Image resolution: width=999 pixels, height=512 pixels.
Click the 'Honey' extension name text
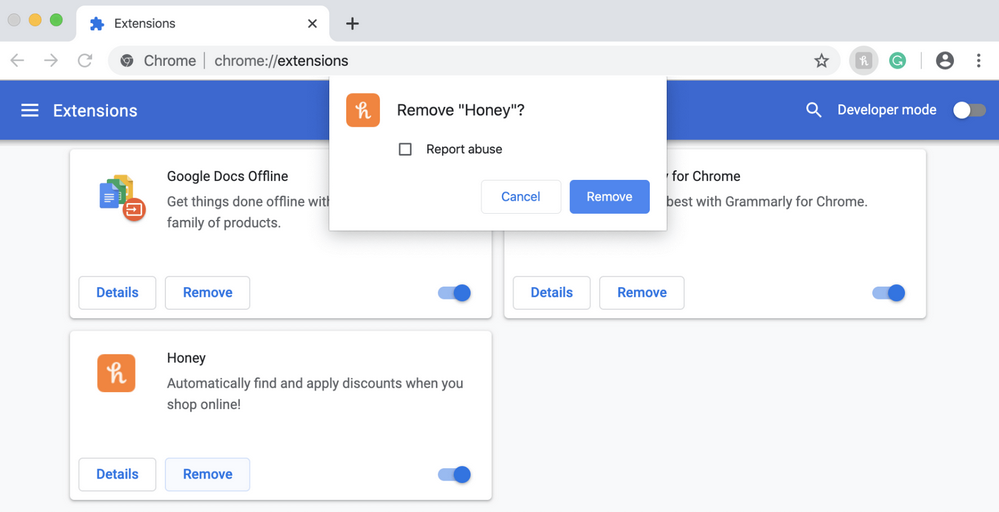[186, 358]
